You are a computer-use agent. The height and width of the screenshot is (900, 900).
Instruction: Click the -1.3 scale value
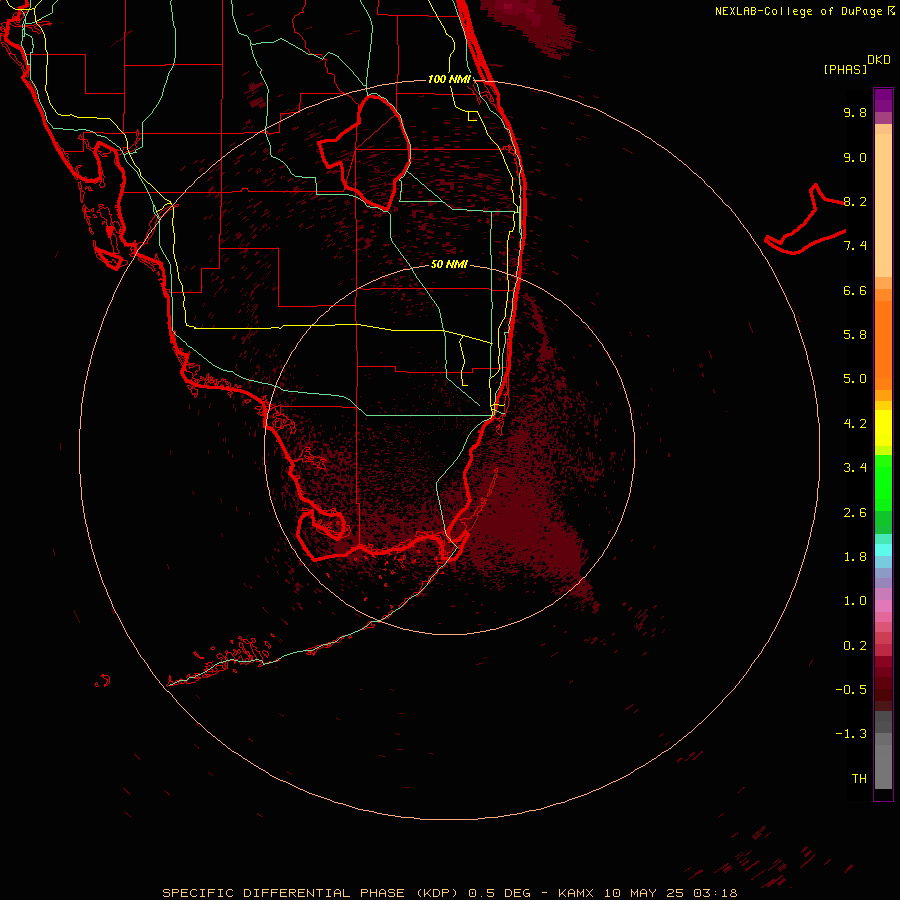pos(851,734)
